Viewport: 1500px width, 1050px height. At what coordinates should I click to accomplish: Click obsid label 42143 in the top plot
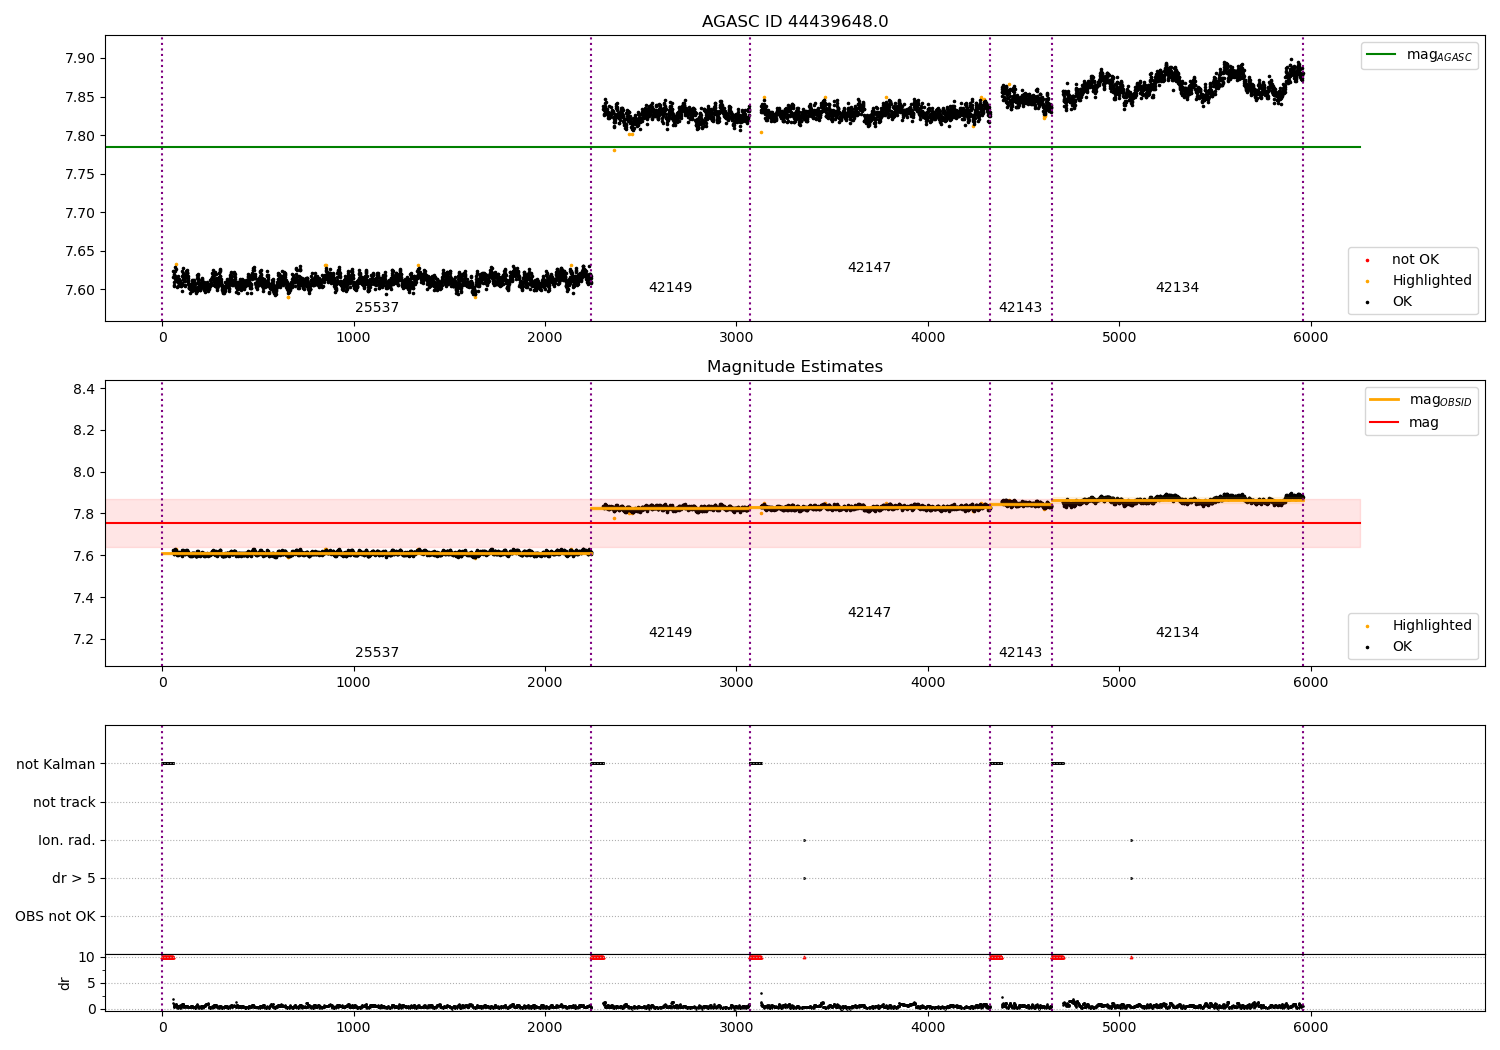point(1020,308)
